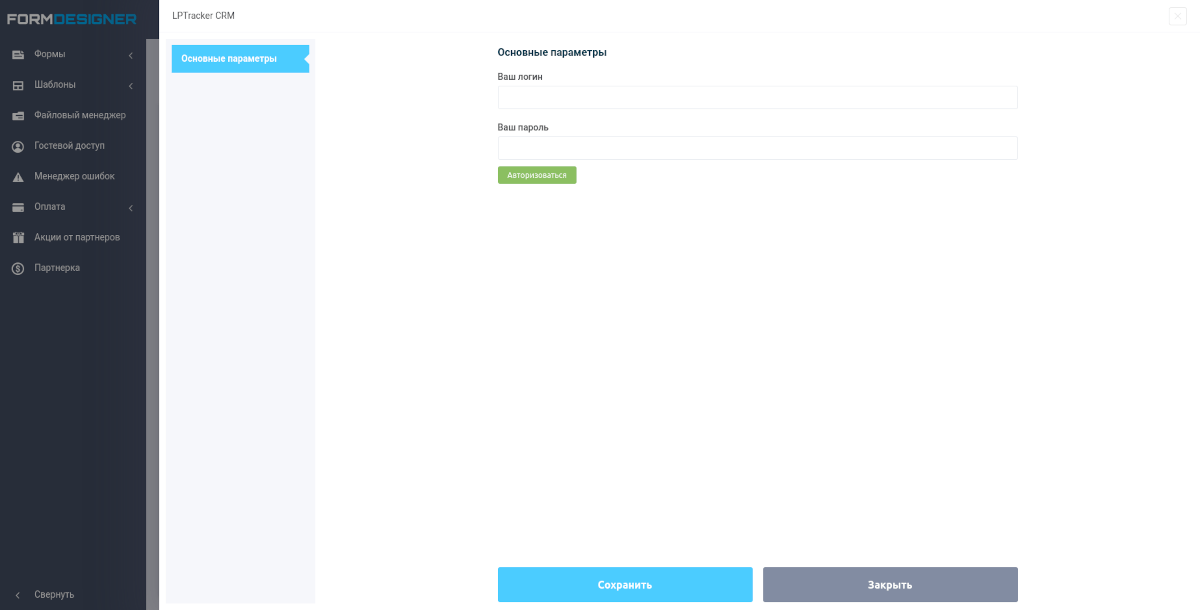The image size is (1200, 610).
Task: Collapse sidebar using Свернуть
Action: [54, 594]
